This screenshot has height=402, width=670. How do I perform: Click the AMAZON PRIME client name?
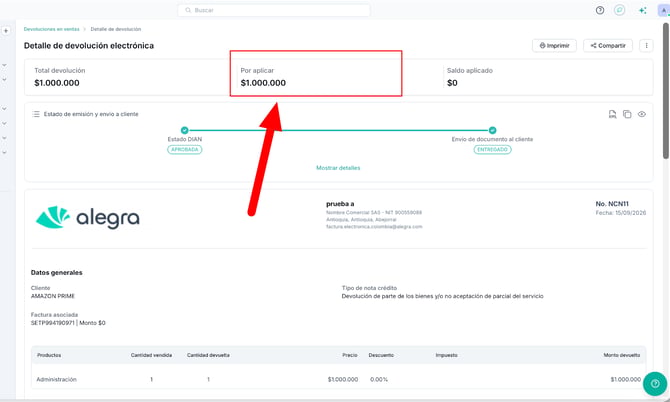pyautogui.click(x=53, y=296)
